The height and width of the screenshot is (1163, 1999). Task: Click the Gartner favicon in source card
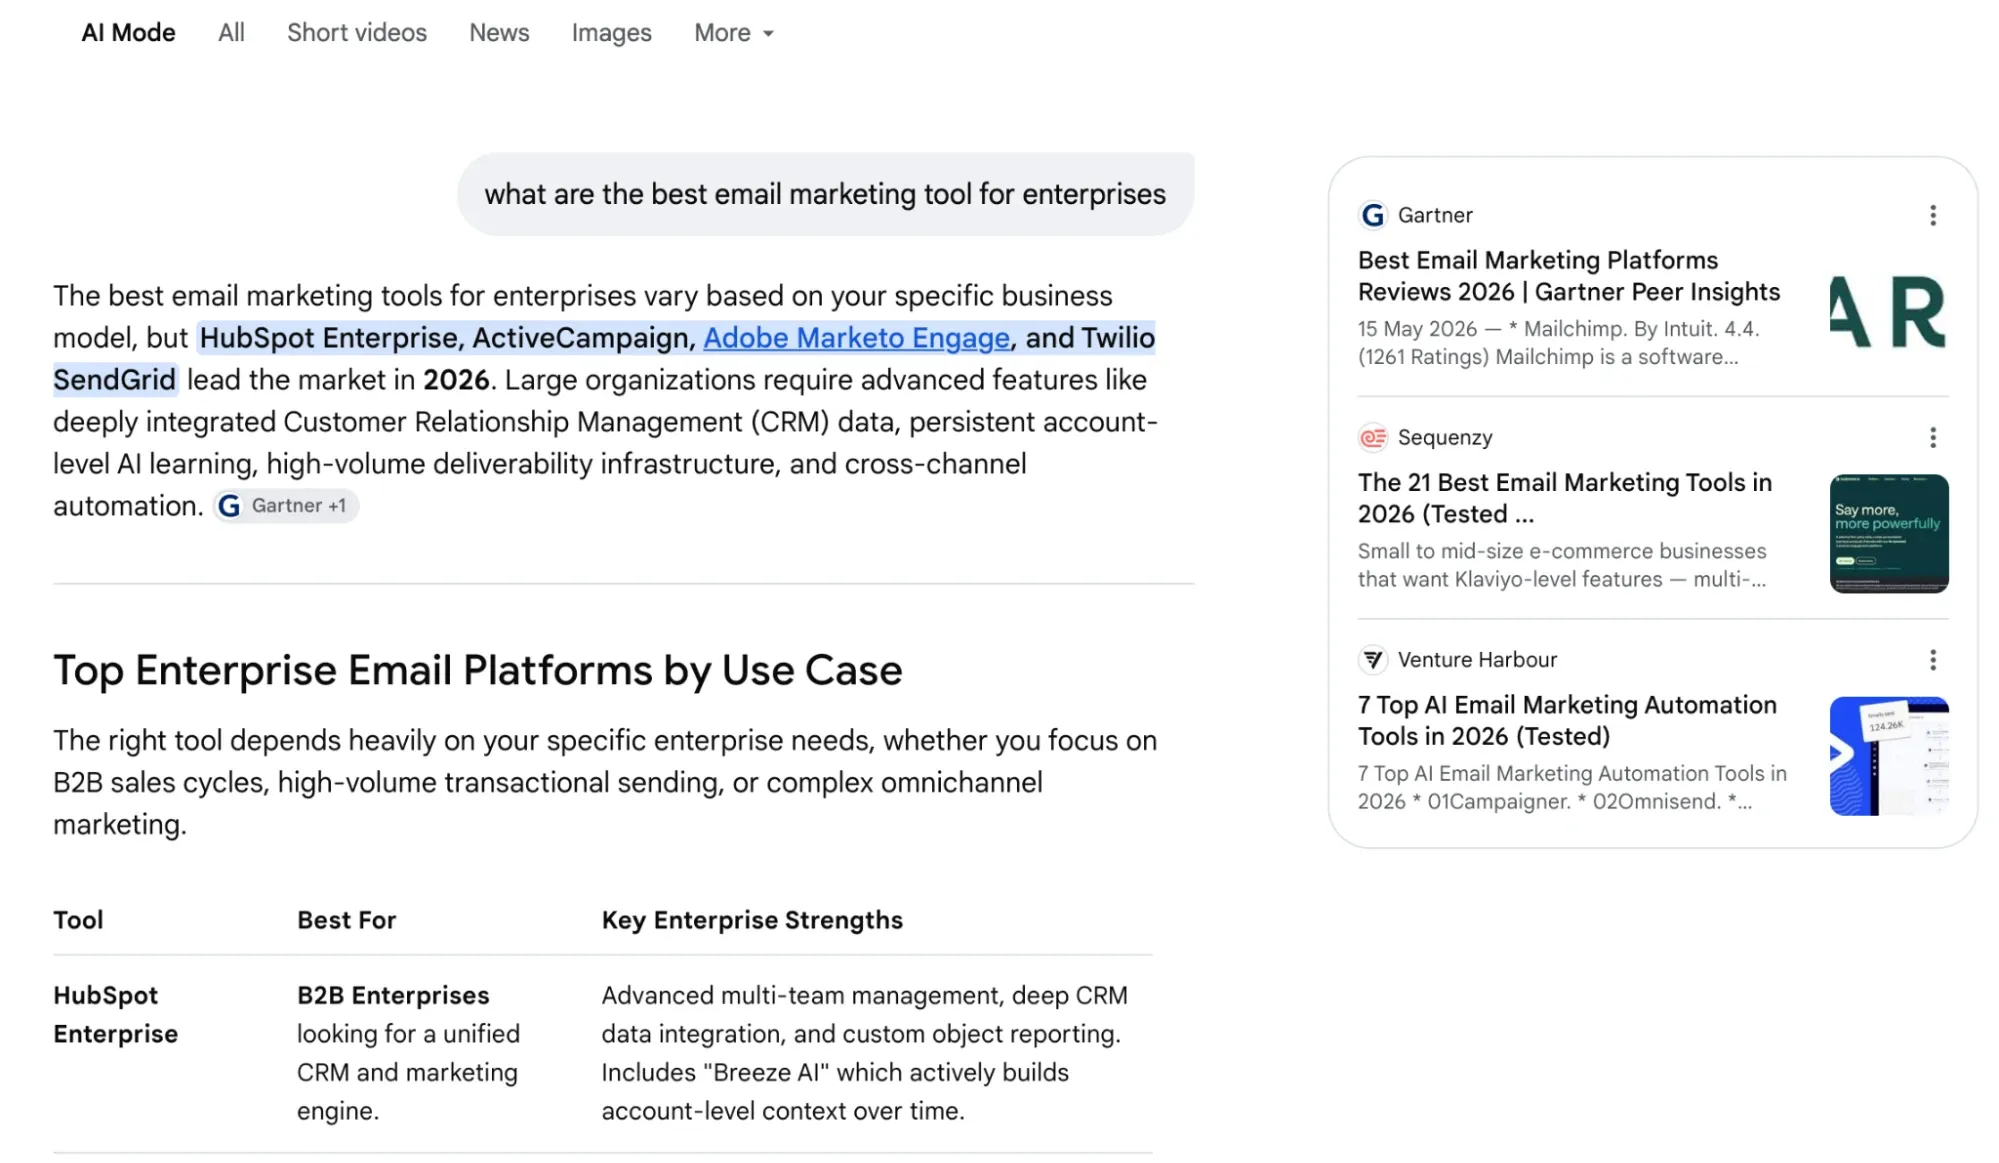click(1373, 215)
